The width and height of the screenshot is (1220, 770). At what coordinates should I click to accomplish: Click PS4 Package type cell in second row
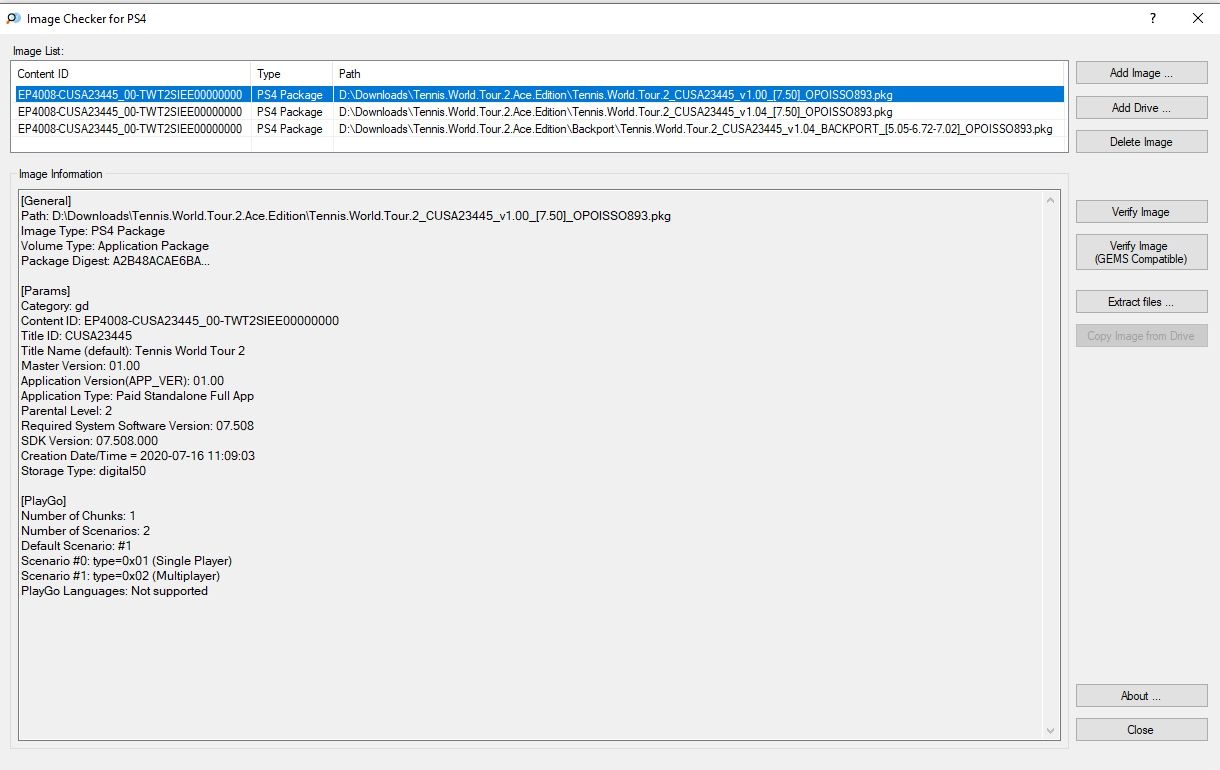pyautogui.click(x=290, y=112)
